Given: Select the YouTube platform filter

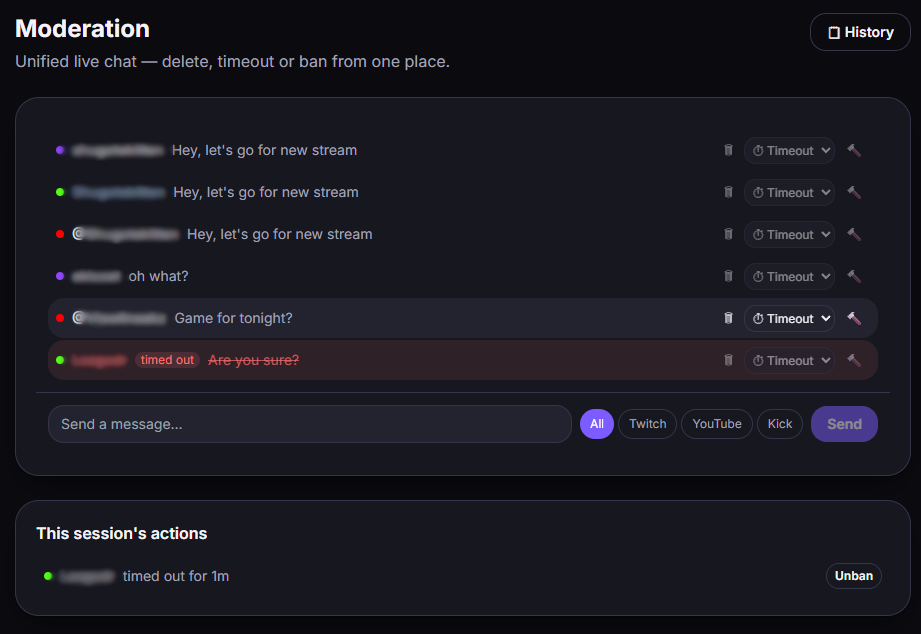Looking at the screenshot, I should click(717, 424).
